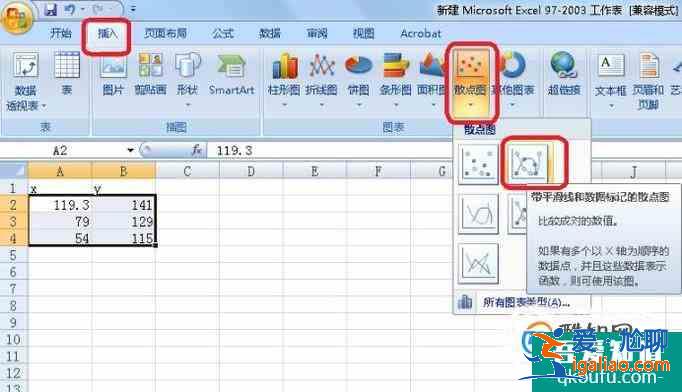Open the 公式 ribbon tab
682x392 pixels.
pyautogui.click(x=223, y=33)
